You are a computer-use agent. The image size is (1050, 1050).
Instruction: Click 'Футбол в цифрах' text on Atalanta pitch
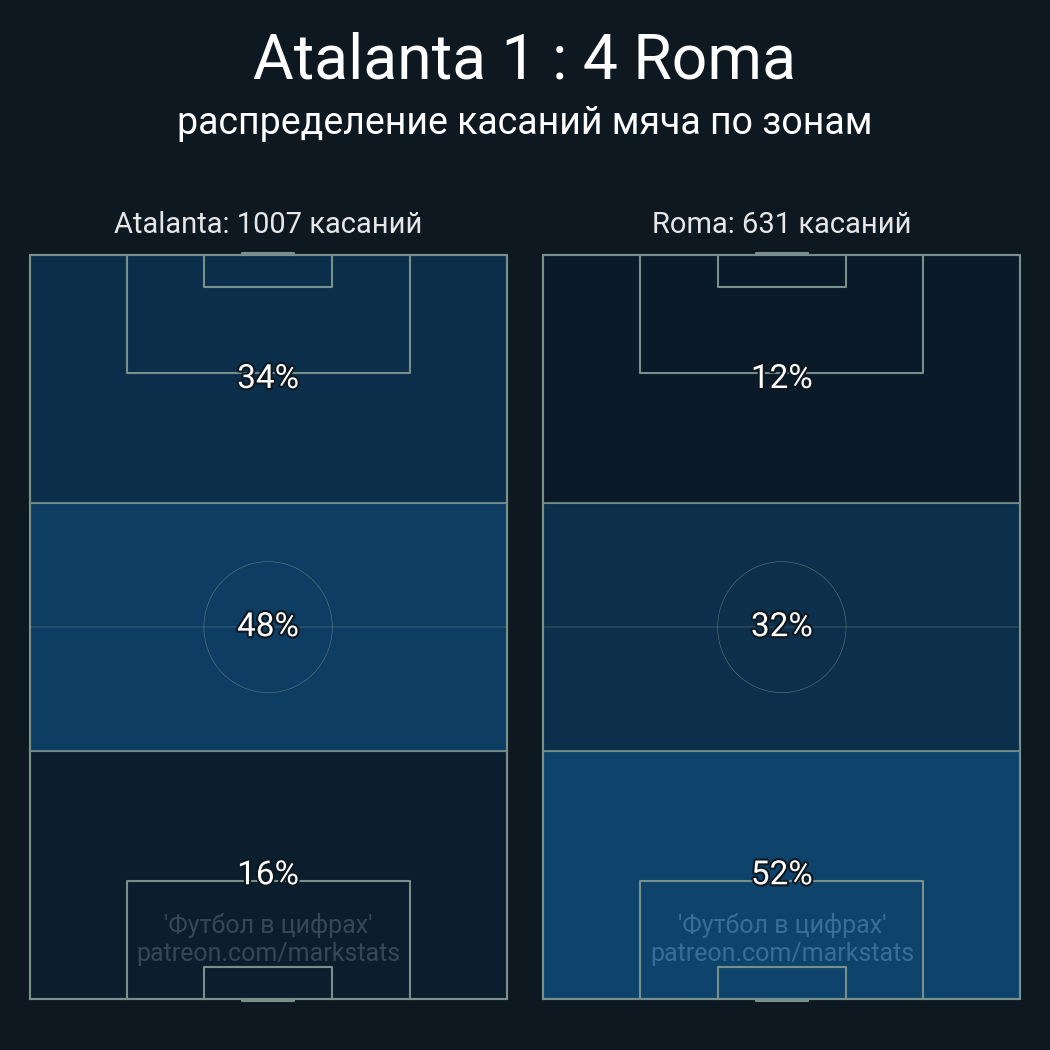[x=268, y=924]
